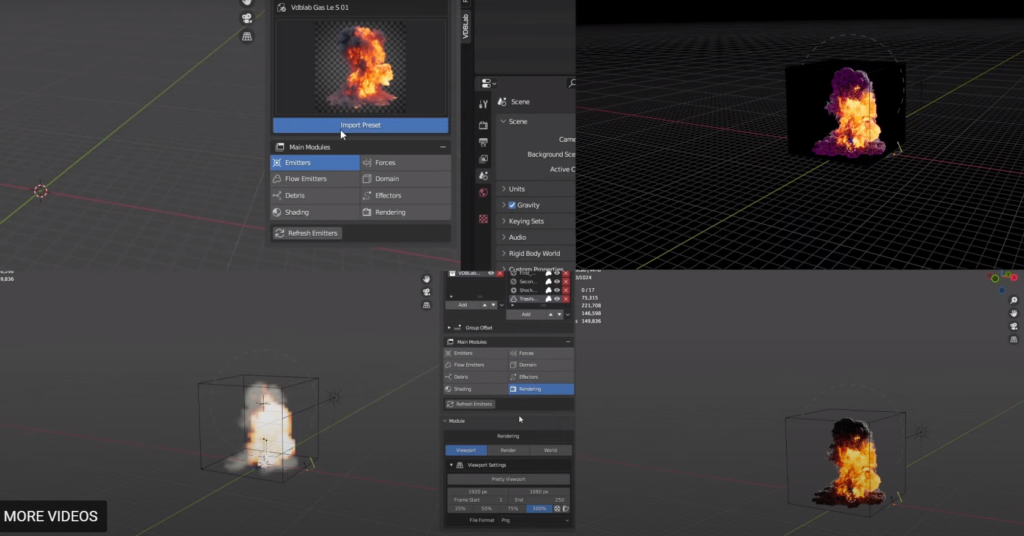The width and height of the screenshot is (1024, 536).
Task: Click camera view icon in top-left viewport
Action: [x=247, y=18]
